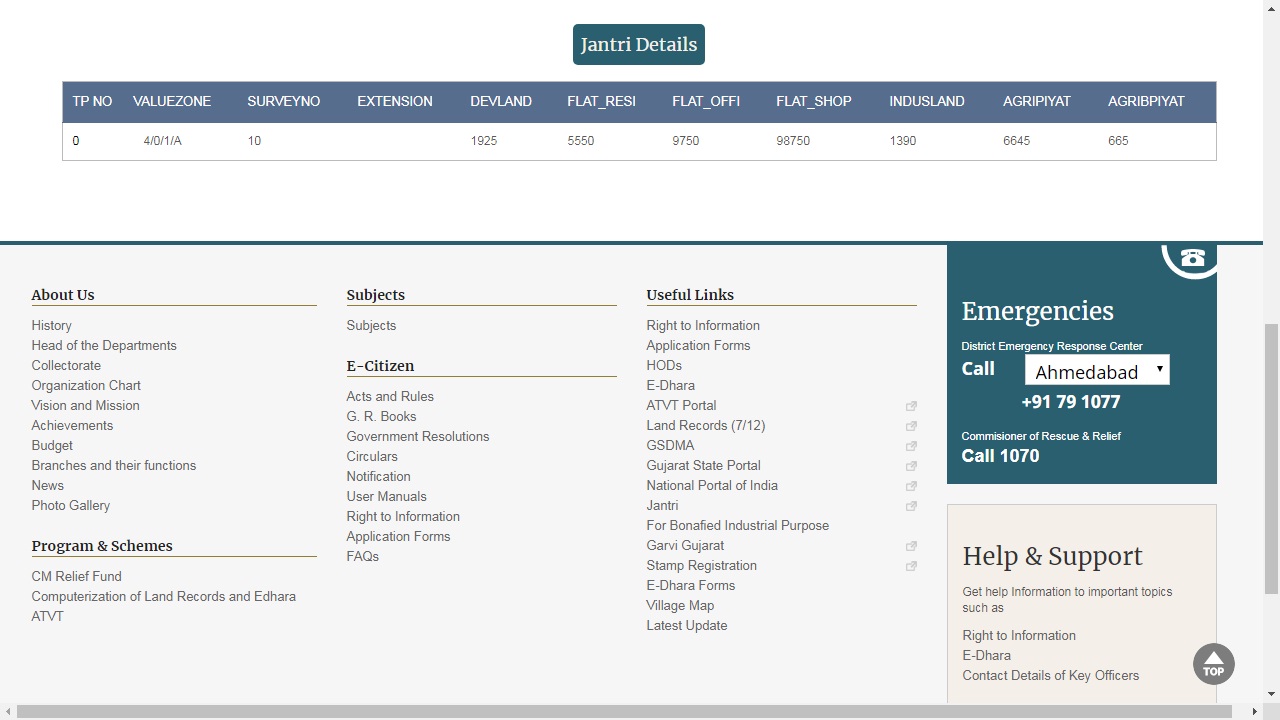
Task: Open the CM Relief Fund link
Action: (x=76, y=577)
